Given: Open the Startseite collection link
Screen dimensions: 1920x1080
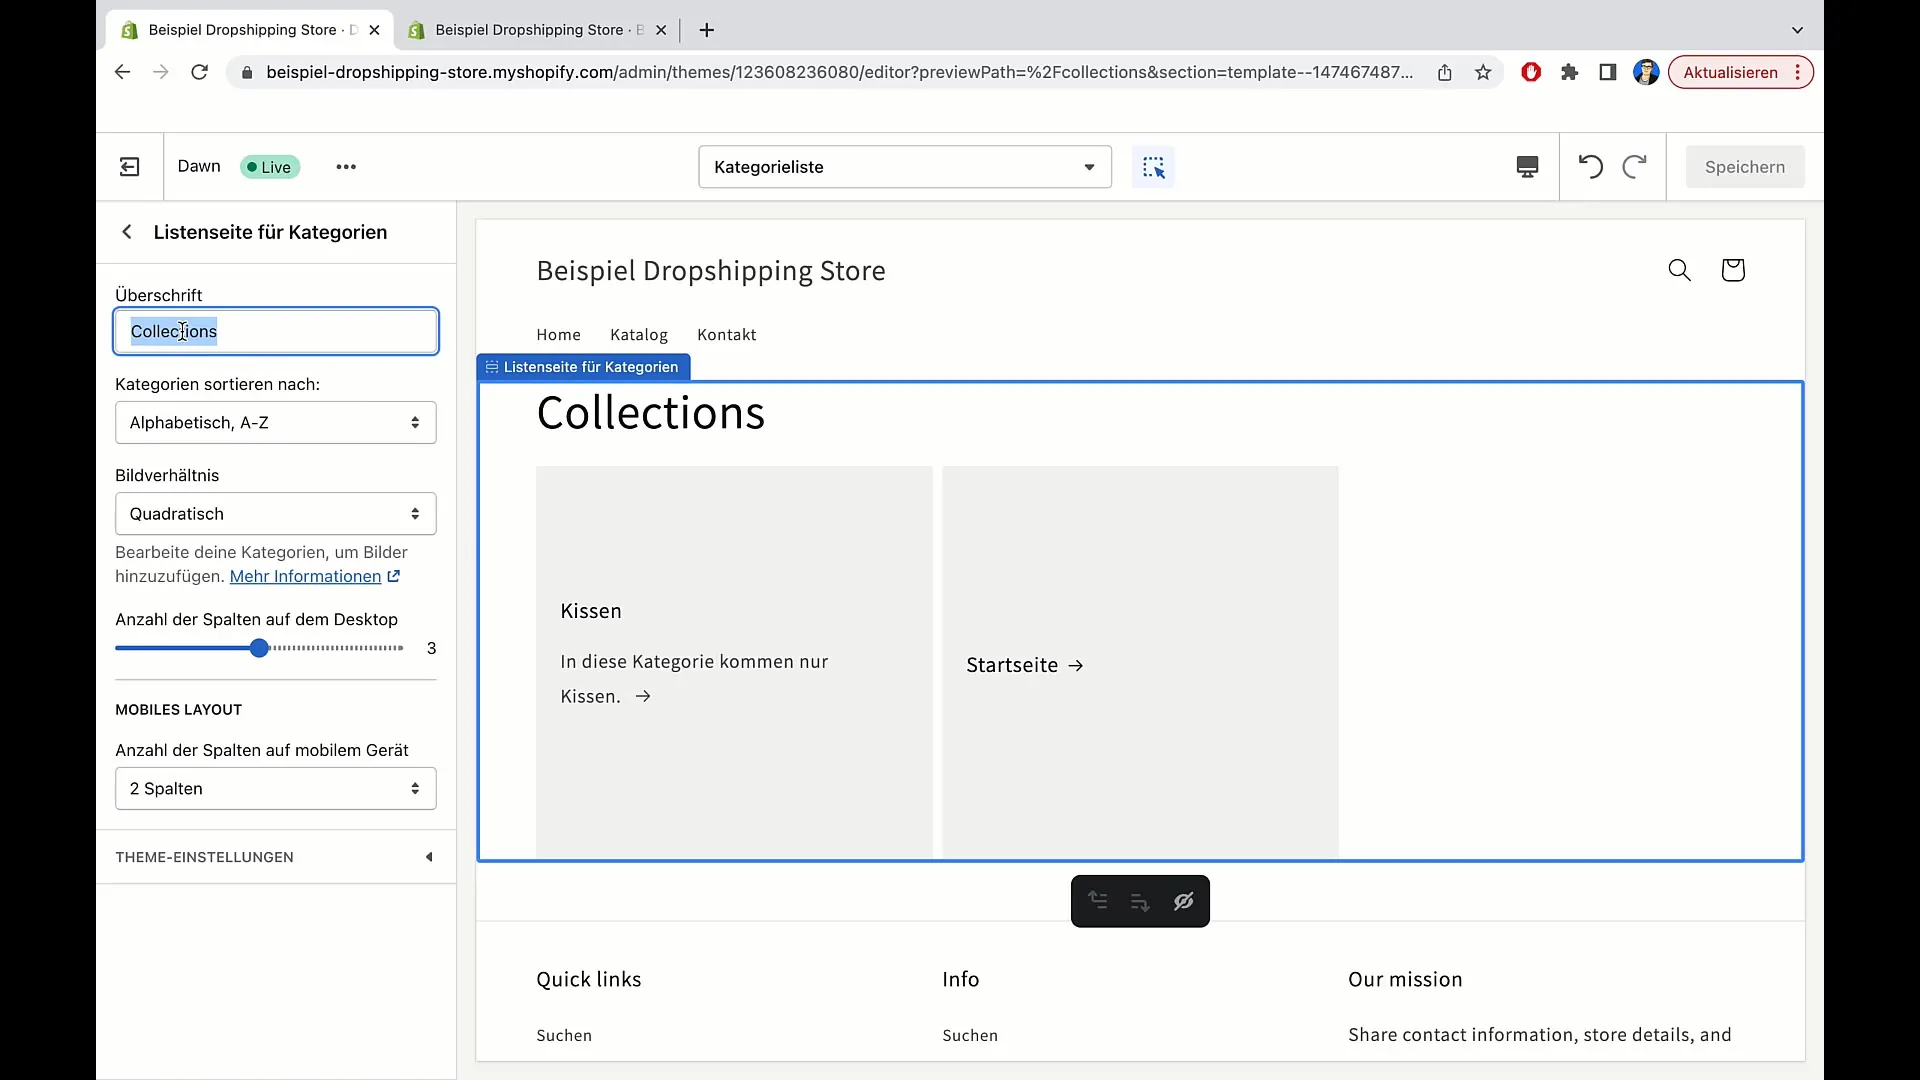Looking at the screenshot, I should click(1025, 665).
